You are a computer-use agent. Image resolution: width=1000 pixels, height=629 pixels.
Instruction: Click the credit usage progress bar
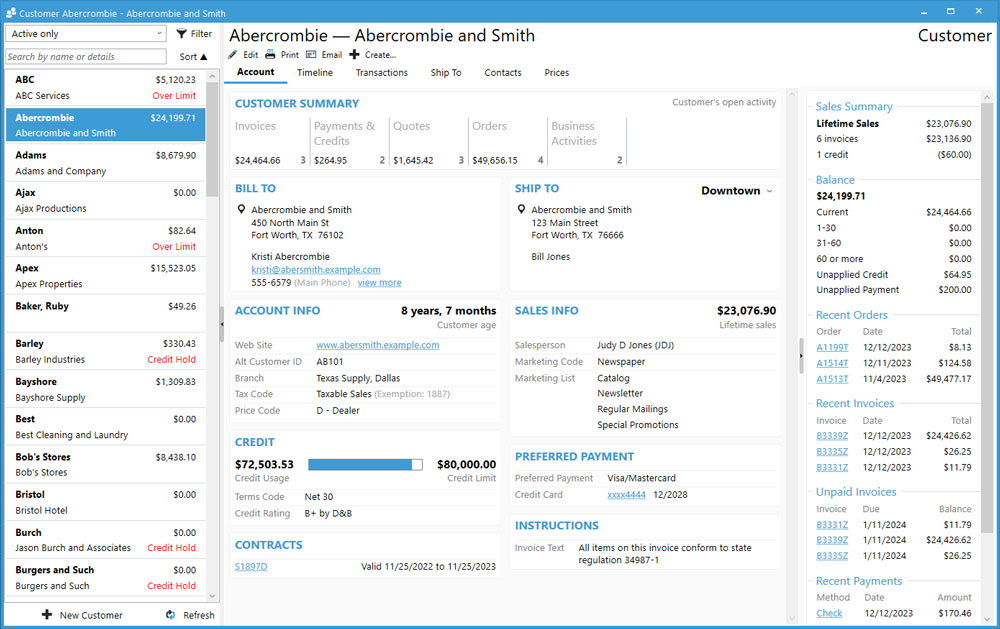pos(365,465)
